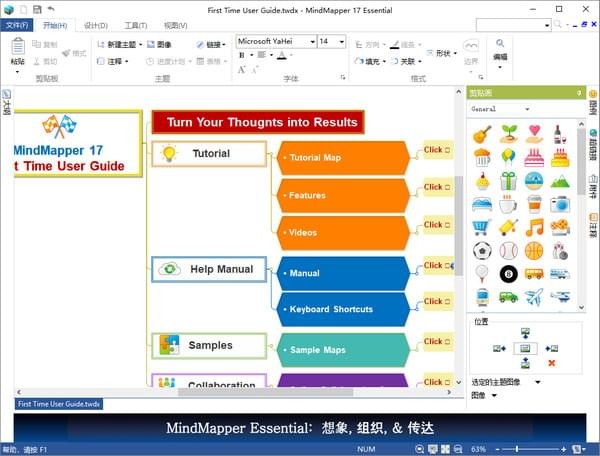Switch to the Home ribbon tab
The image size is (600, 456).
(55, 25)
